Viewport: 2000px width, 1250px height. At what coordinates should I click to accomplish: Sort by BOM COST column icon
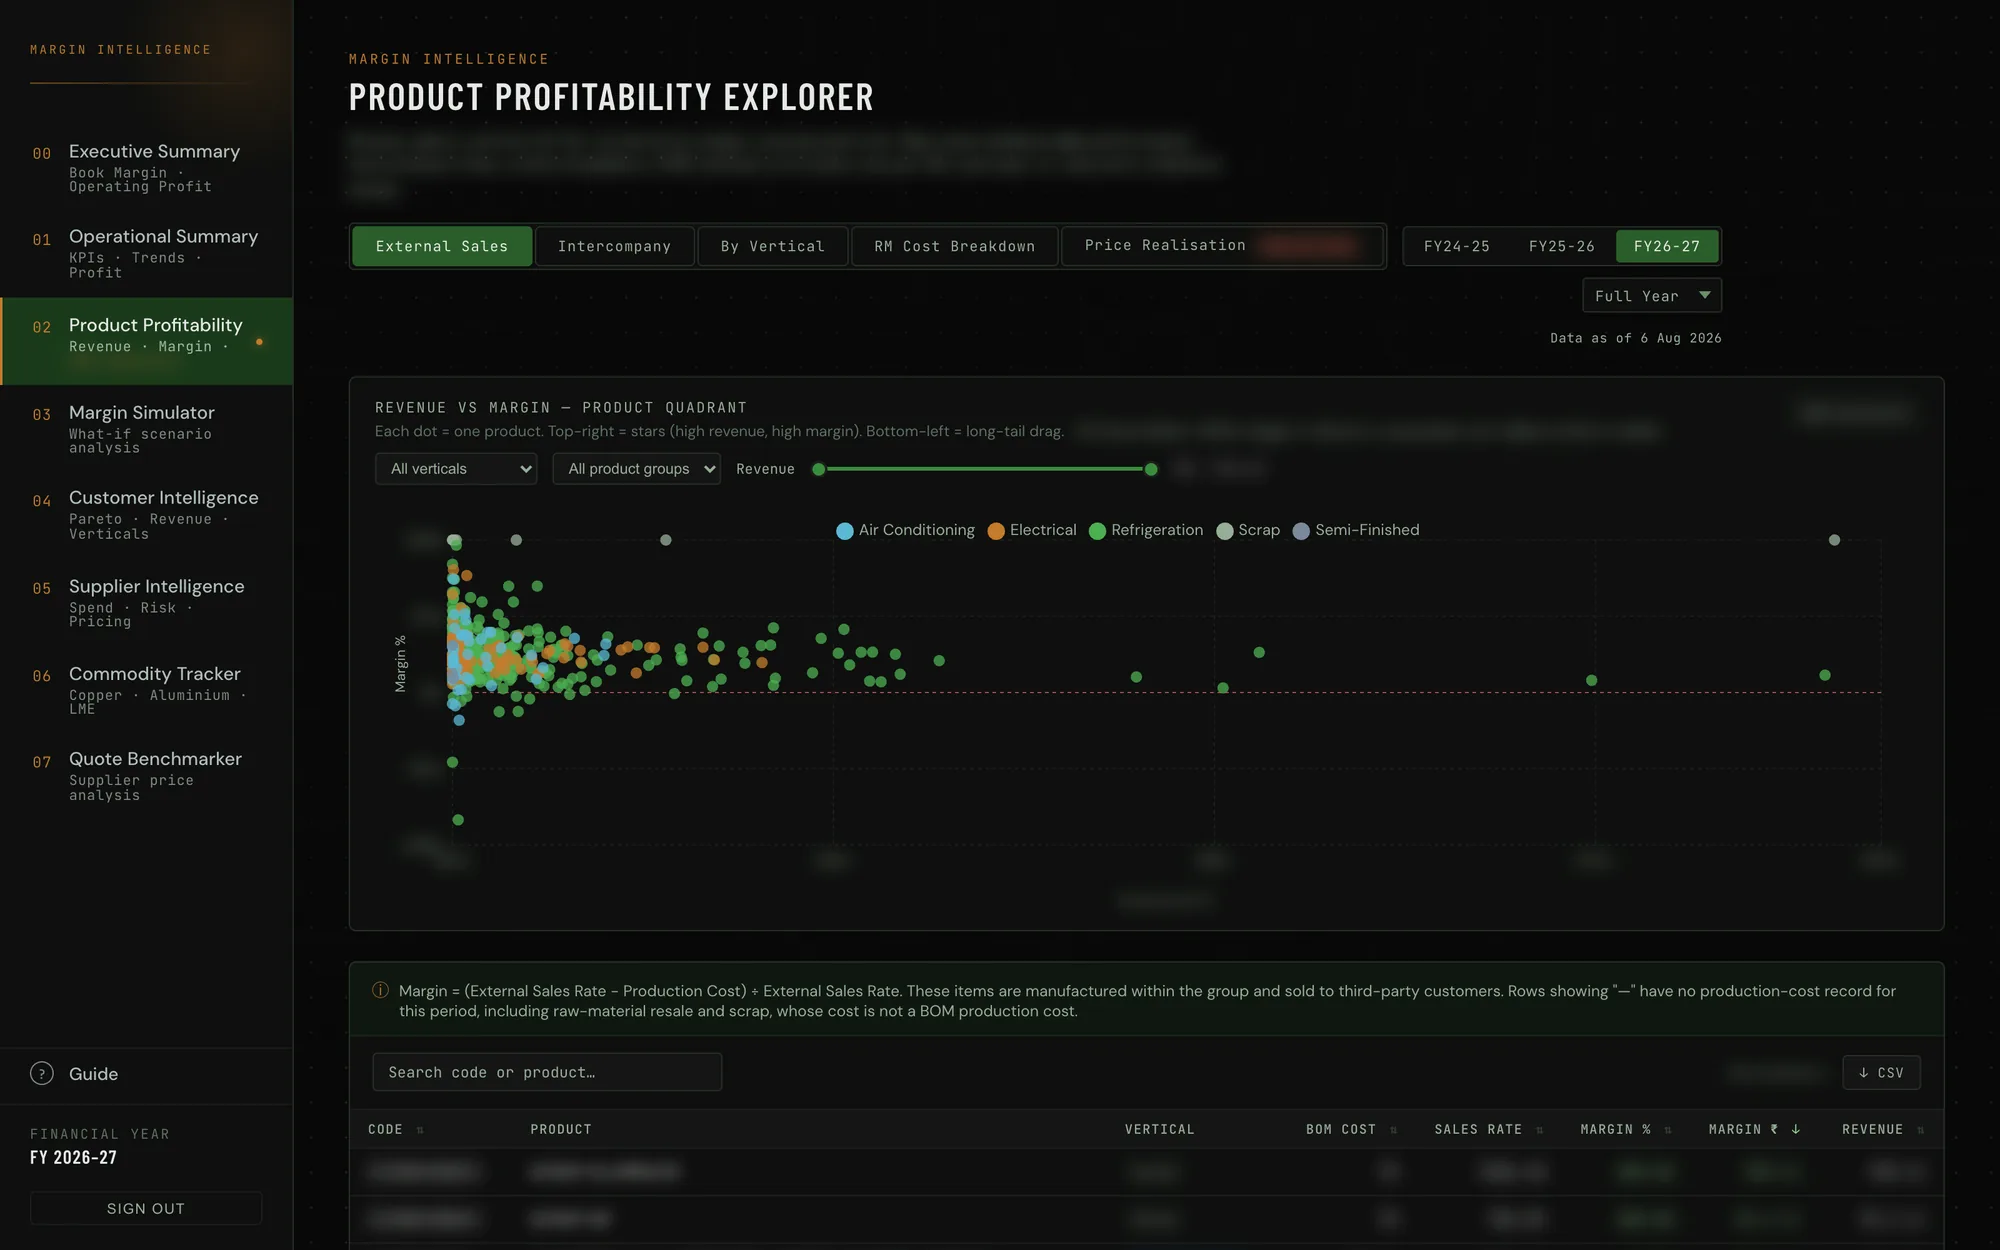coord(1393,1130)
